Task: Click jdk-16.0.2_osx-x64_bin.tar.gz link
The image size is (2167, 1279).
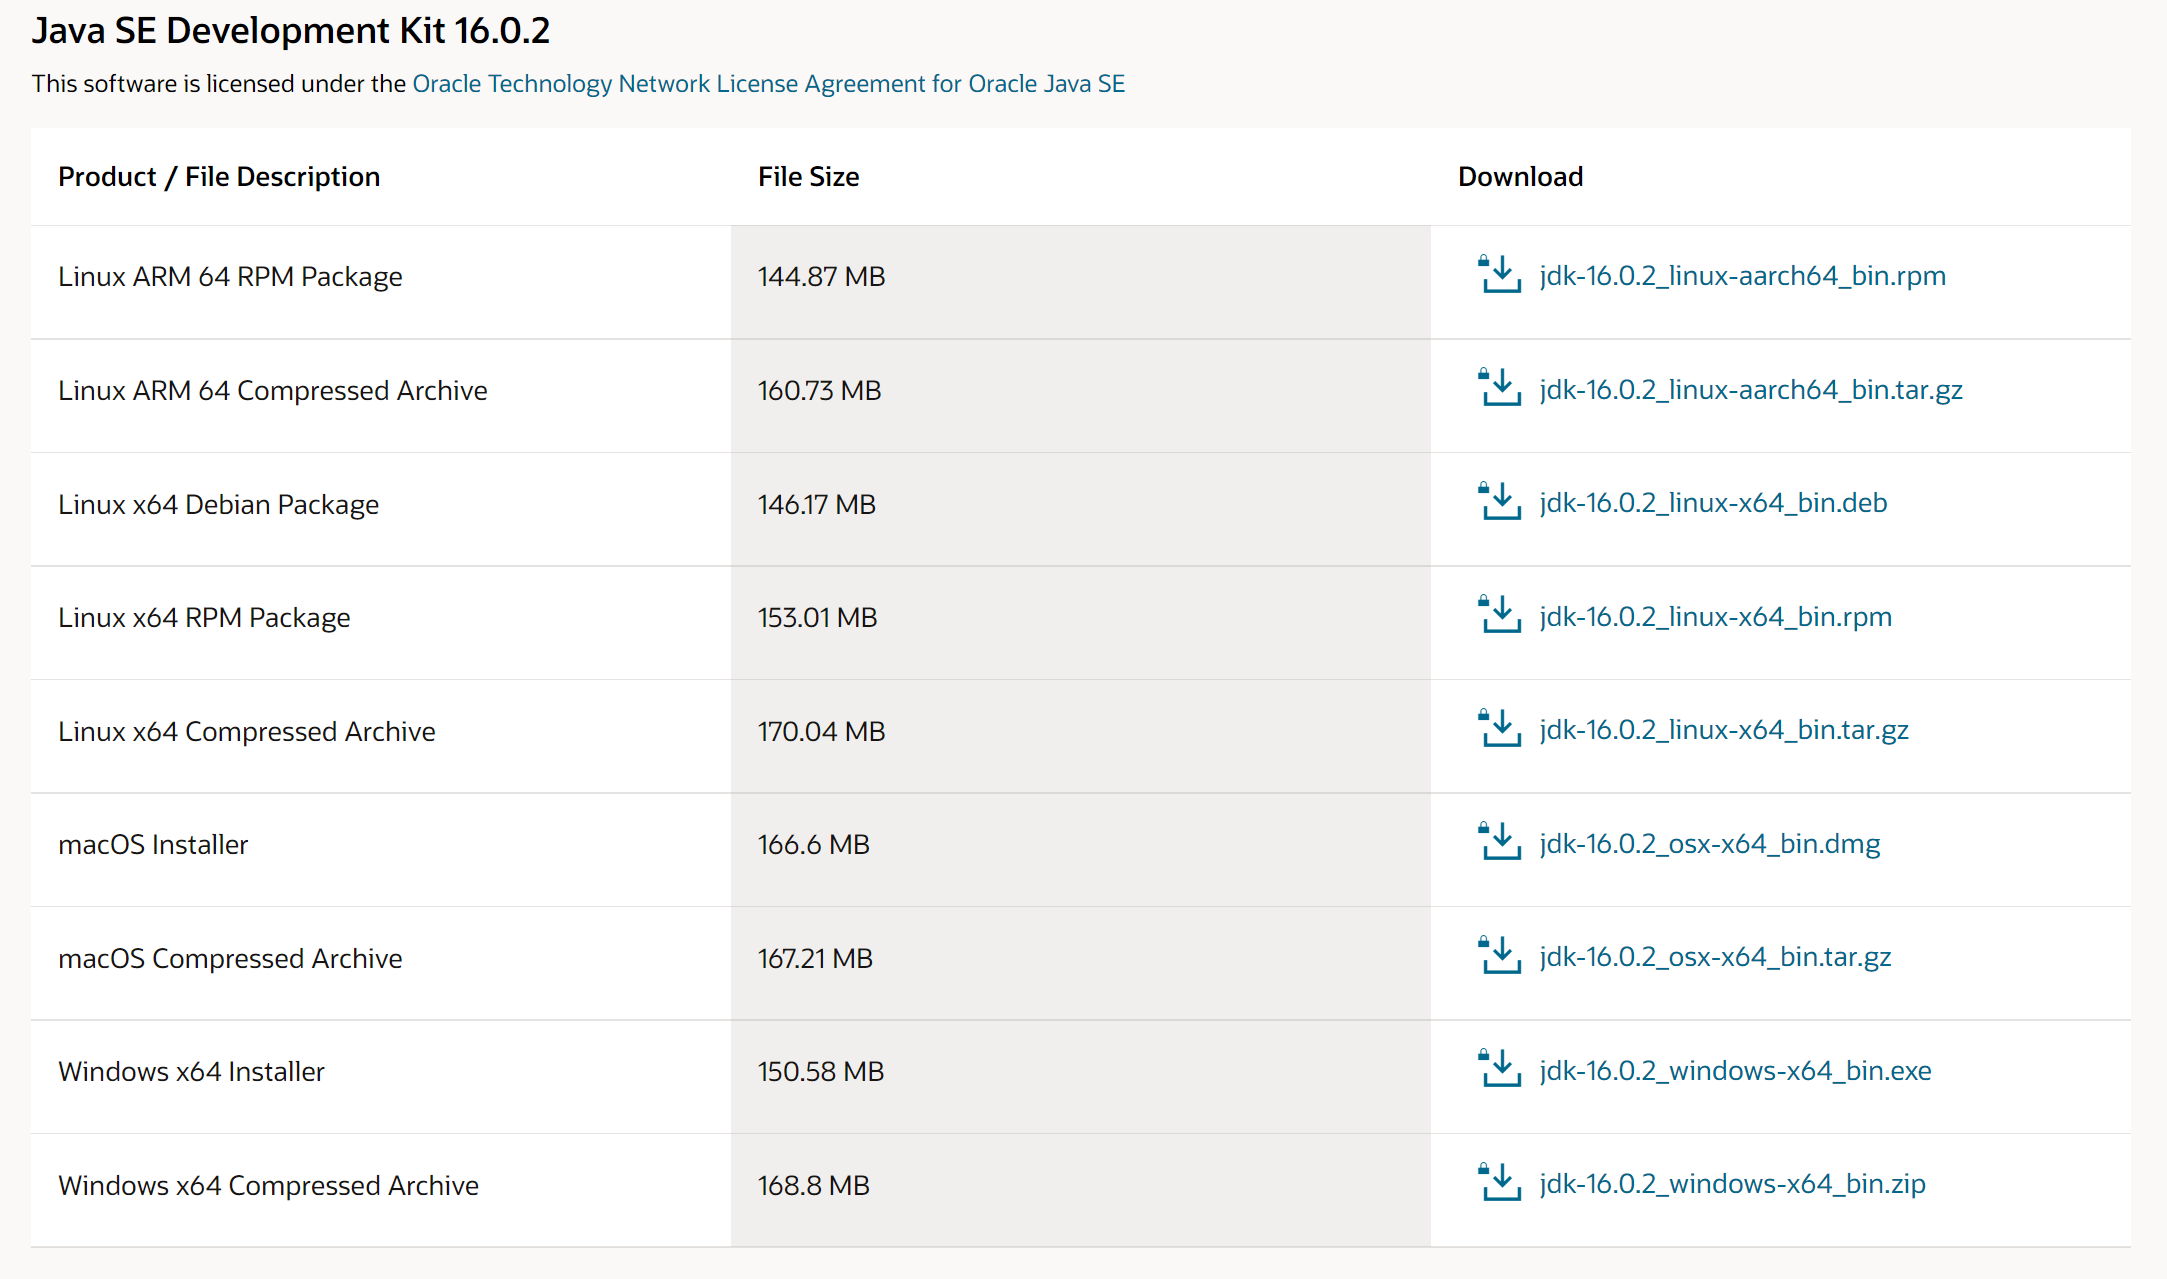Action: (1715, 957)
